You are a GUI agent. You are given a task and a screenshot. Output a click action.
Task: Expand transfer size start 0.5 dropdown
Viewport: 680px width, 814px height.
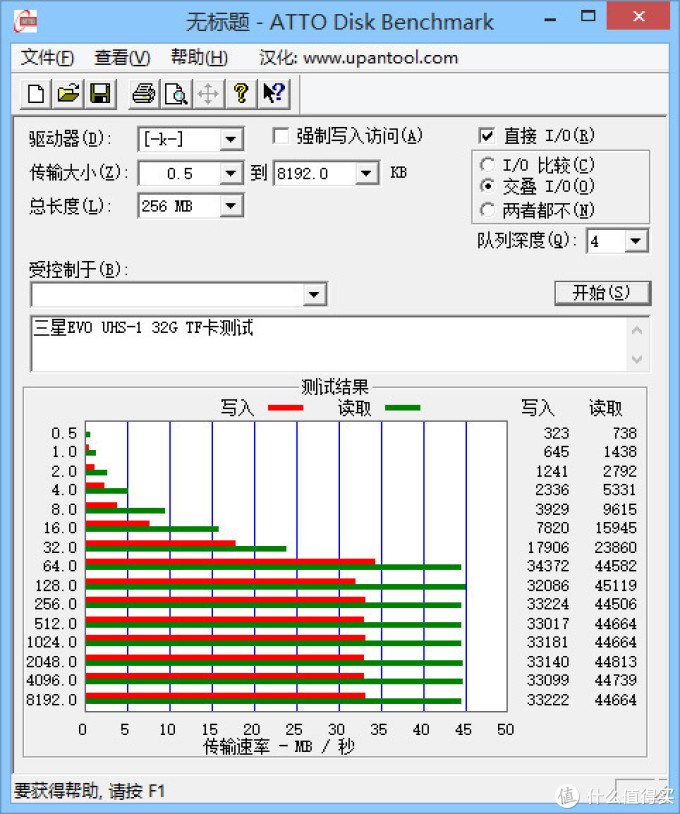click(230, 173)
